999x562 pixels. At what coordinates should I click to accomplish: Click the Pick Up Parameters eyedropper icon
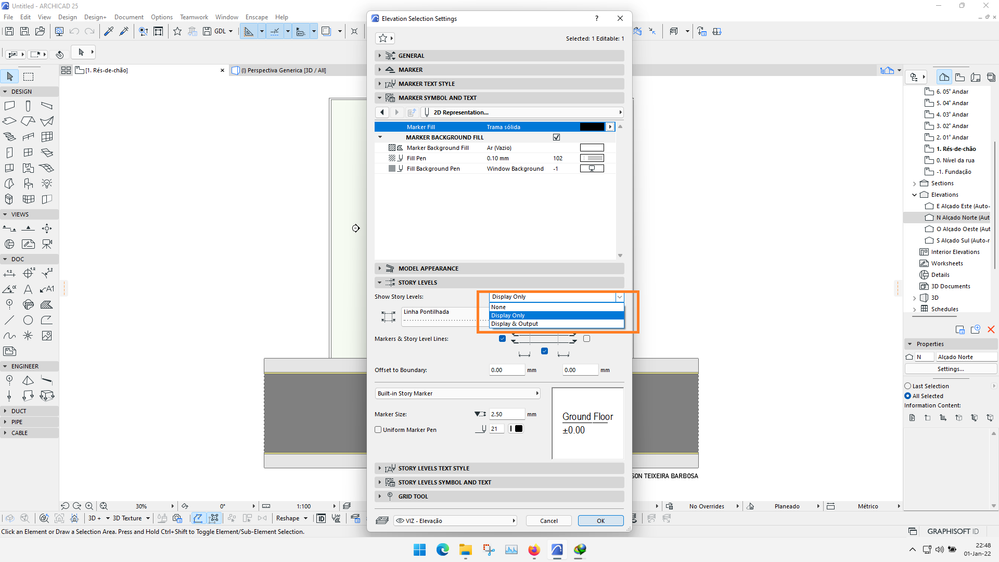(x=109, y=31)
